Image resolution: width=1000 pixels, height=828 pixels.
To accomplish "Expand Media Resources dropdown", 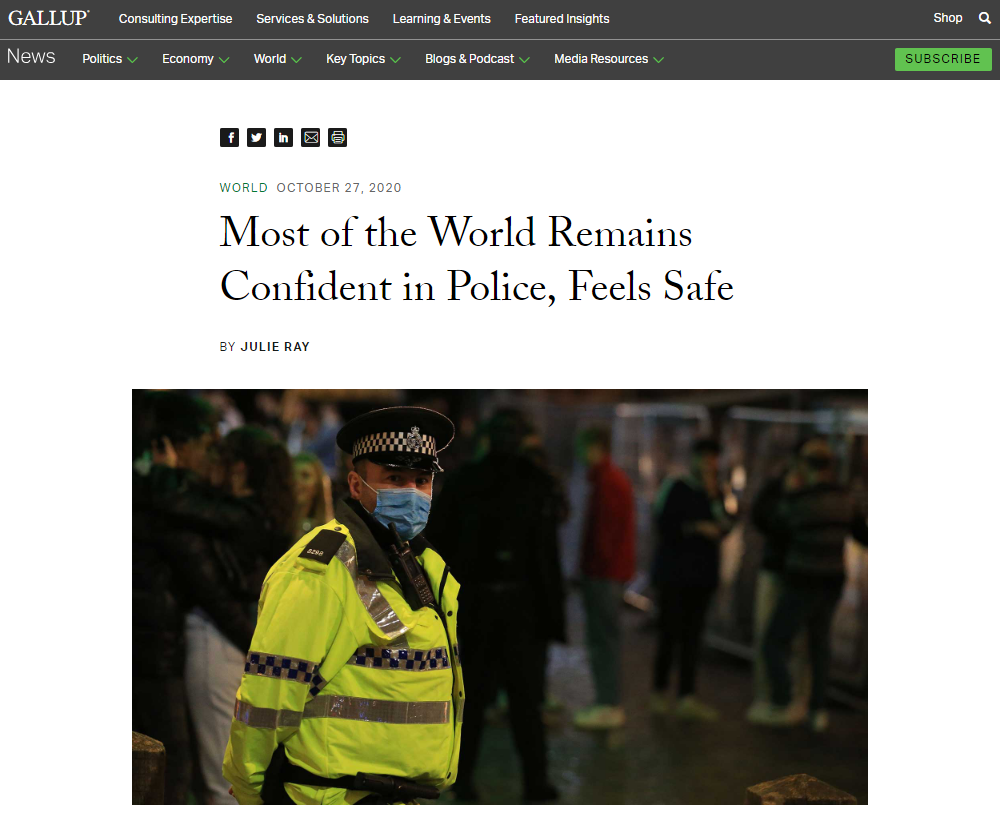I will coord(608,59).
